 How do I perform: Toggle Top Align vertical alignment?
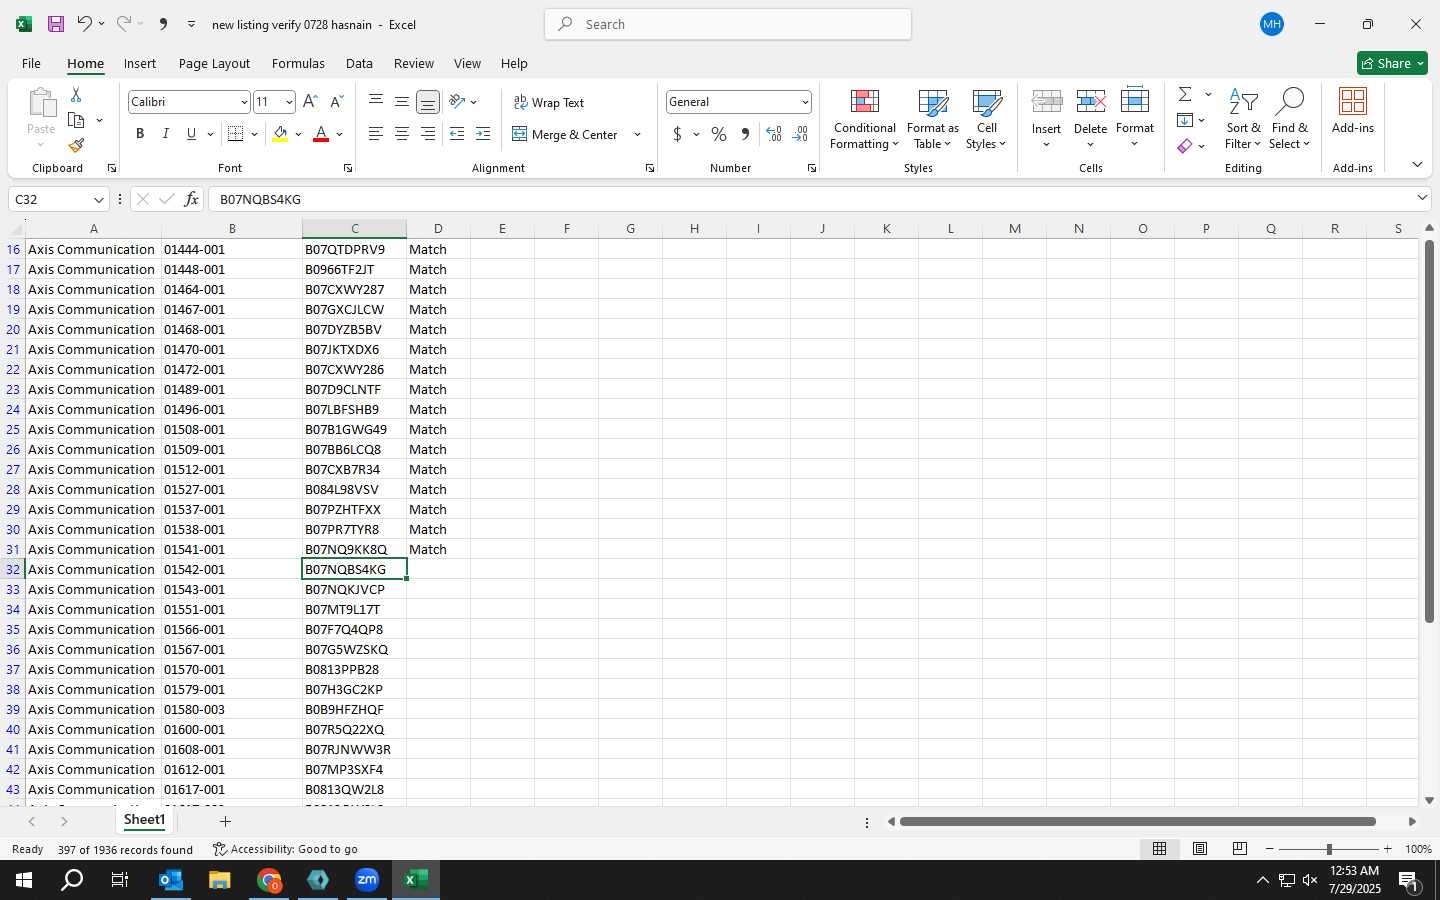tap(376, 102)
